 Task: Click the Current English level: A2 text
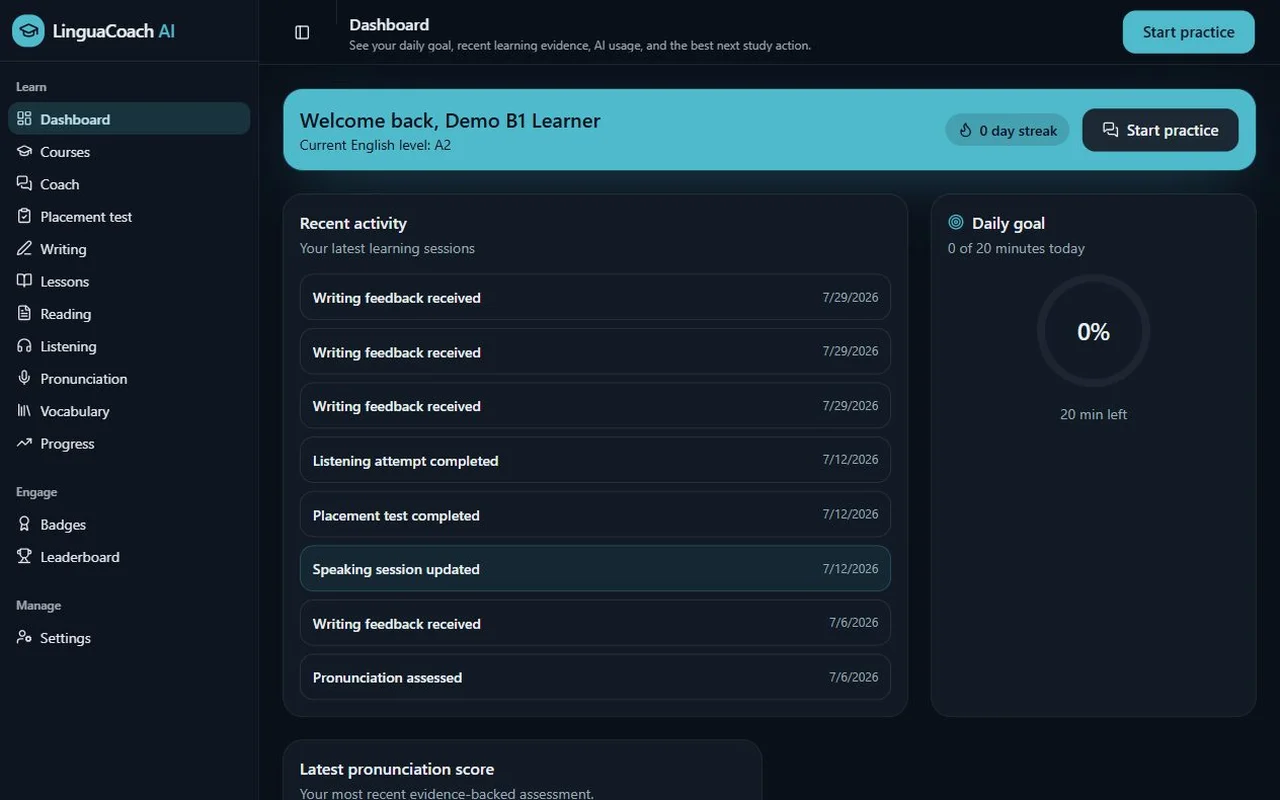point(375,145)
